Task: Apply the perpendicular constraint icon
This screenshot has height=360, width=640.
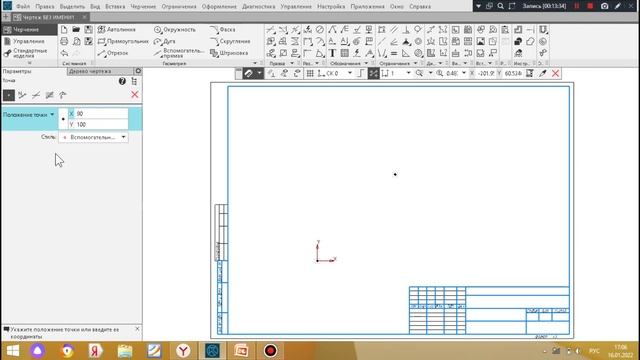Action: 406,29
